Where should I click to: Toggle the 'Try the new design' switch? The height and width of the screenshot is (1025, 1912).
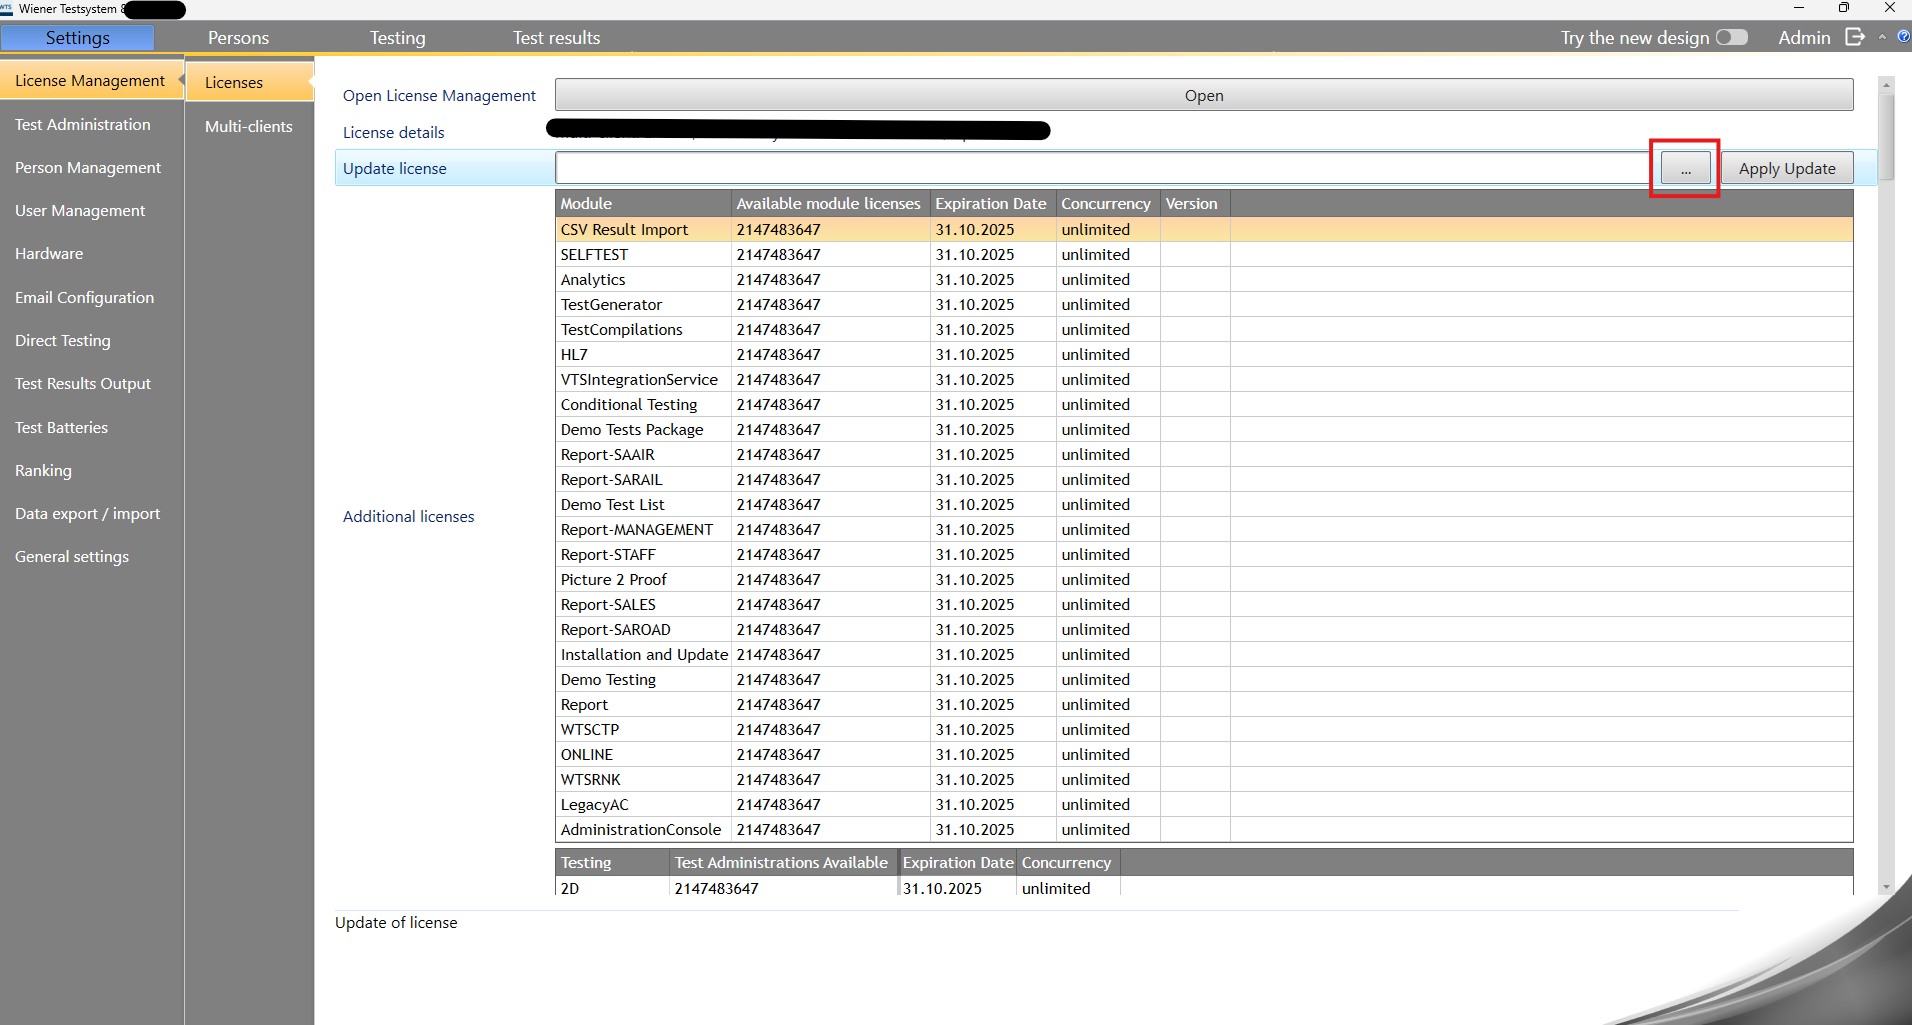coord(1731,37)
